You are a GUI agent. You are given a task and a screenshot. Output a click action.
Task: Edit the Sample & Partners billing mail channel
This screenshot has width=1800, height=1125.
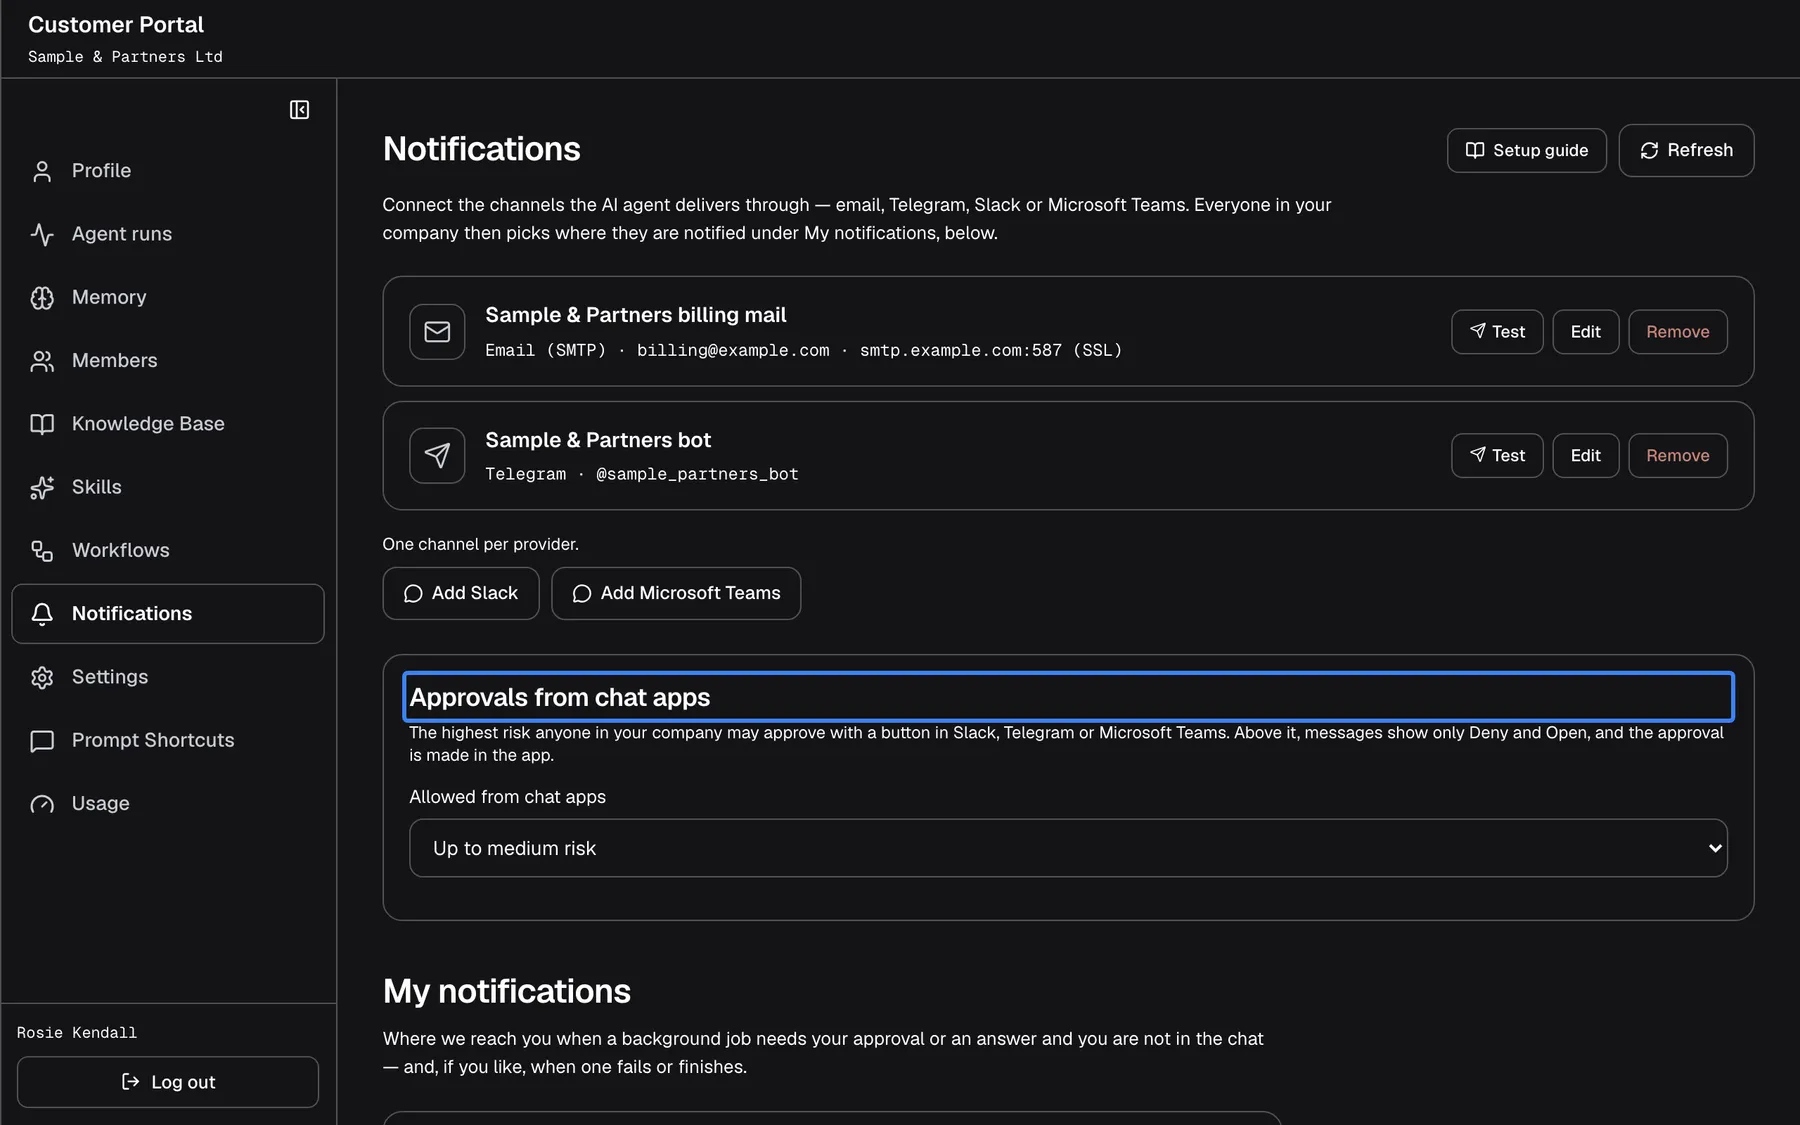1585,332
